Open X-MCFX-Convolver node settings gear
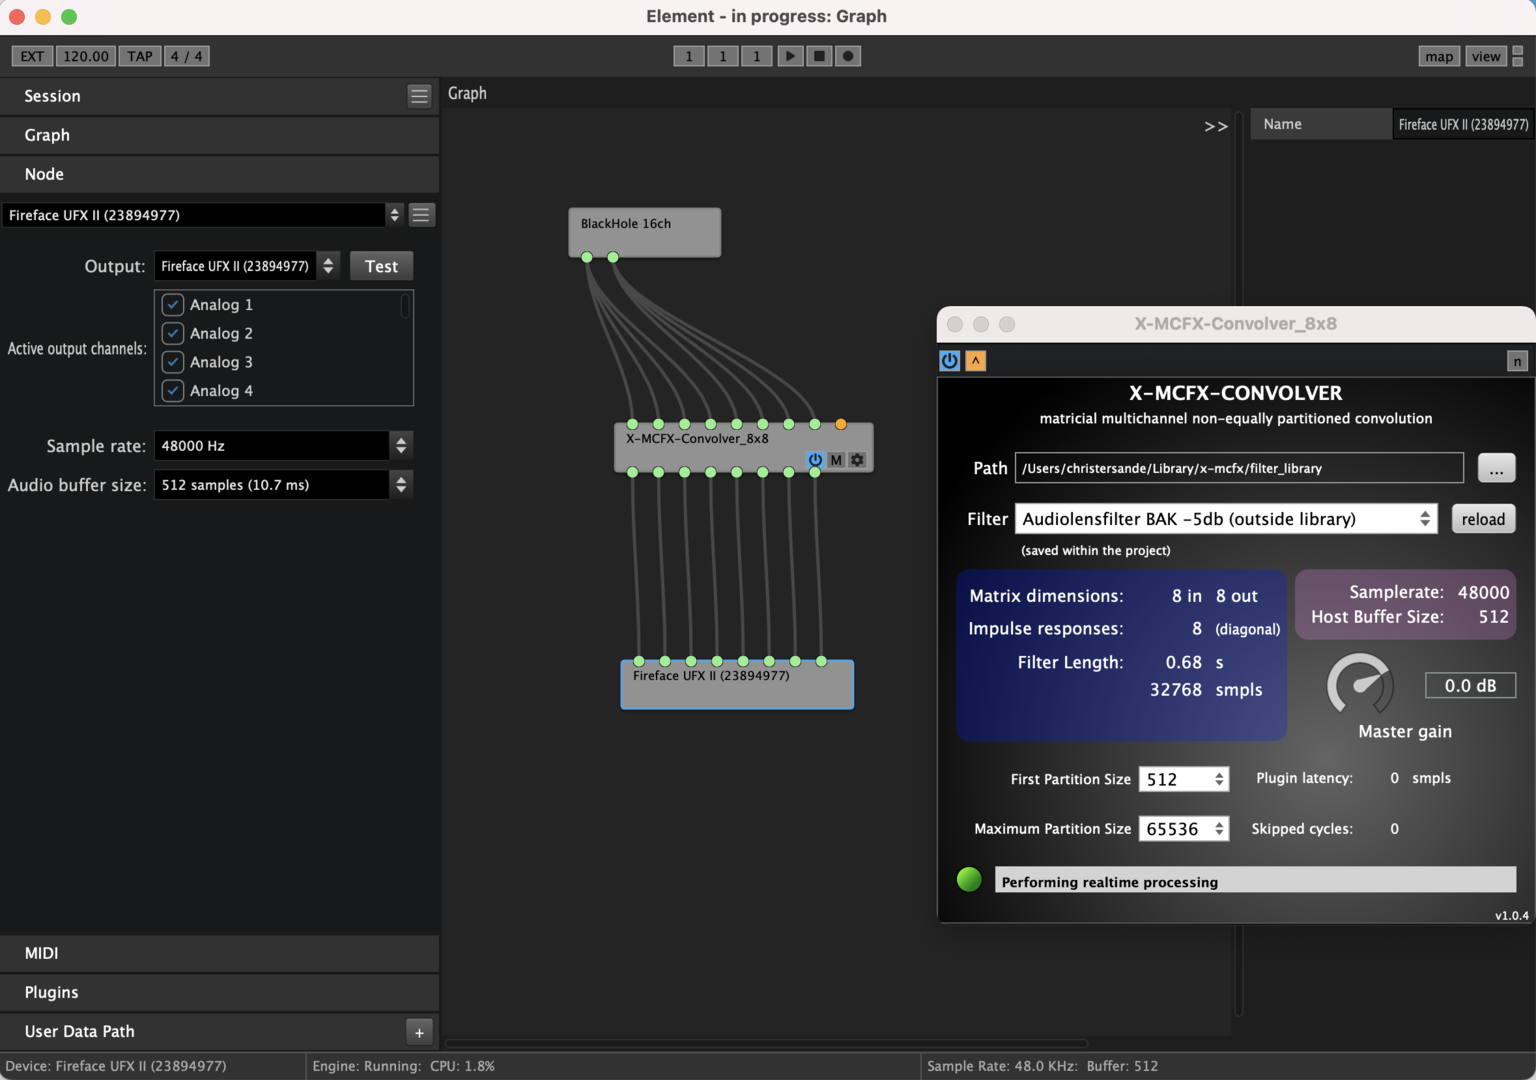The width and height of the screenshot is (1536, 1080). point(857,460)
